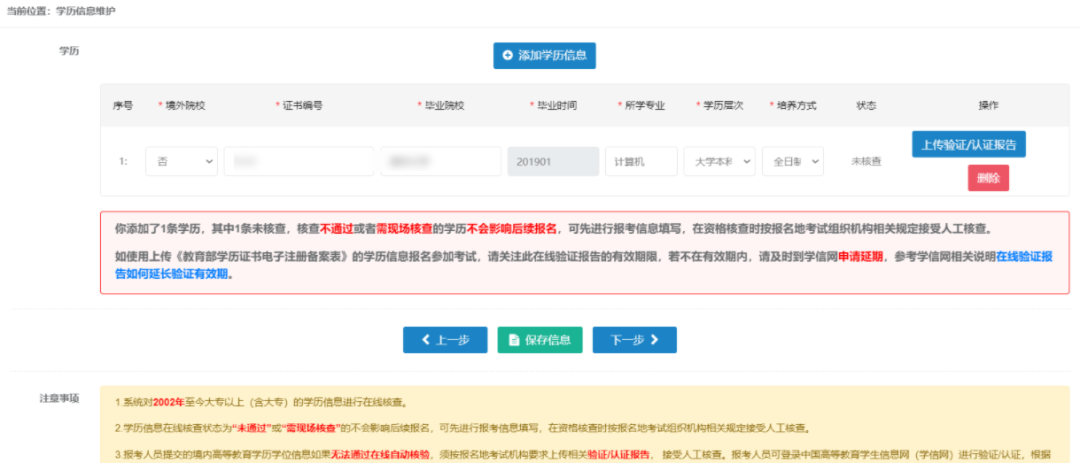Select the 毕业院校 text field
The width and height of the screenshot is (1080, 463).
pyautogui.click(x=440, y=161)
